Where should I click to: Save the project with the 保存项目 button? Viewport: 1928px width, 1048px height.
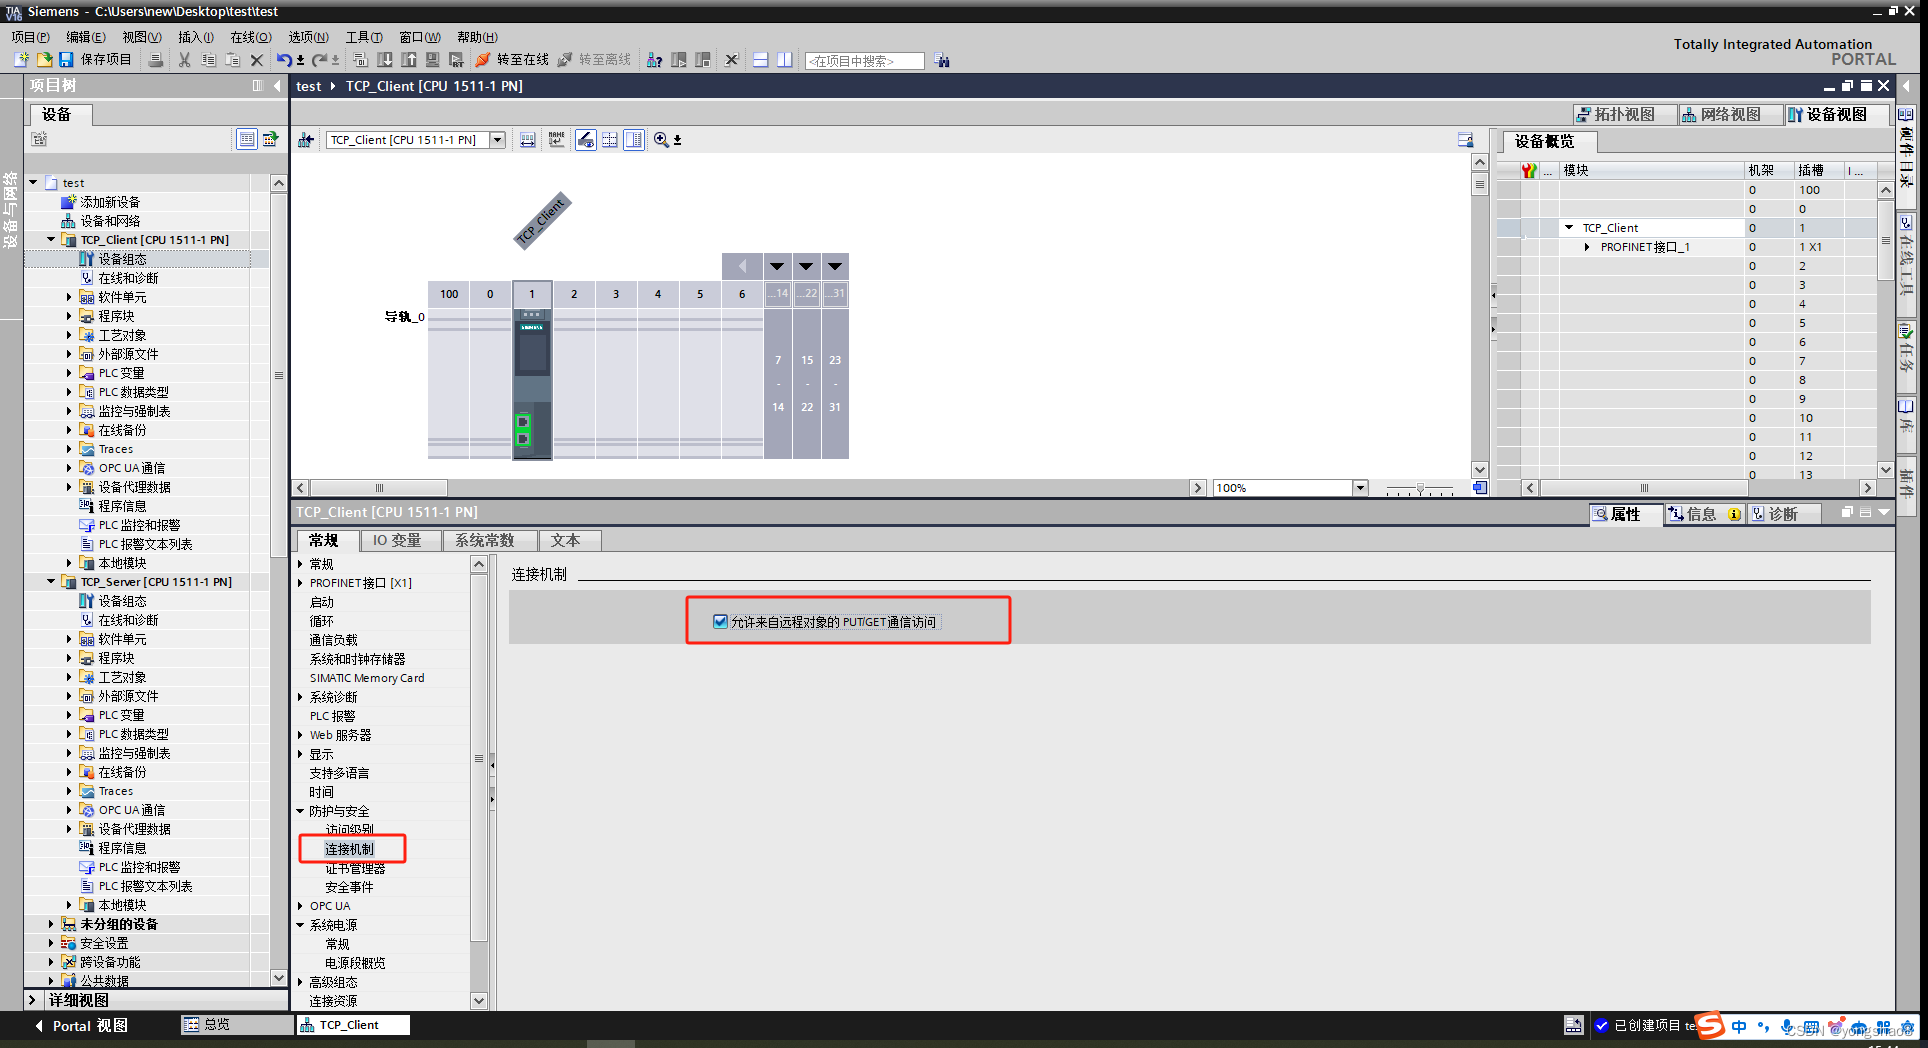(95, 60)
